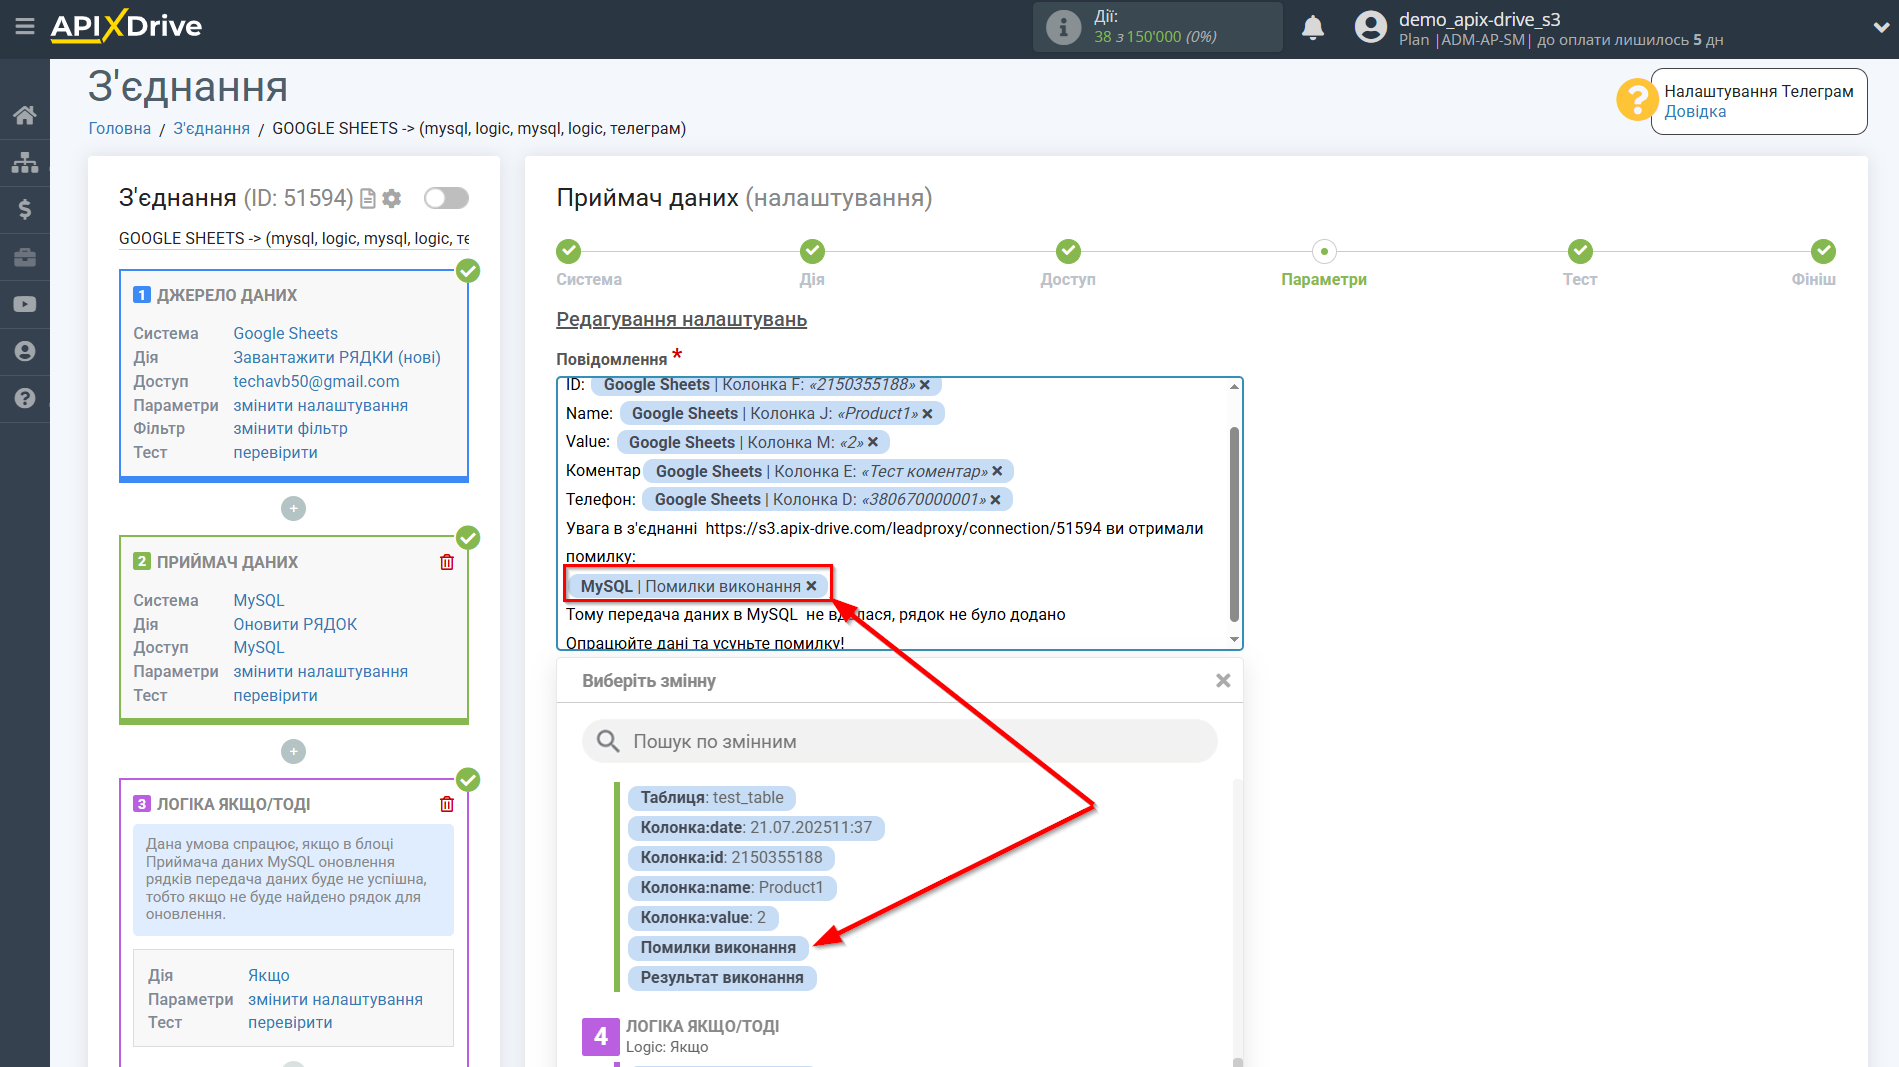Focus the Пошук по змінним field
1899x1067 pixels.
(900, 741)
